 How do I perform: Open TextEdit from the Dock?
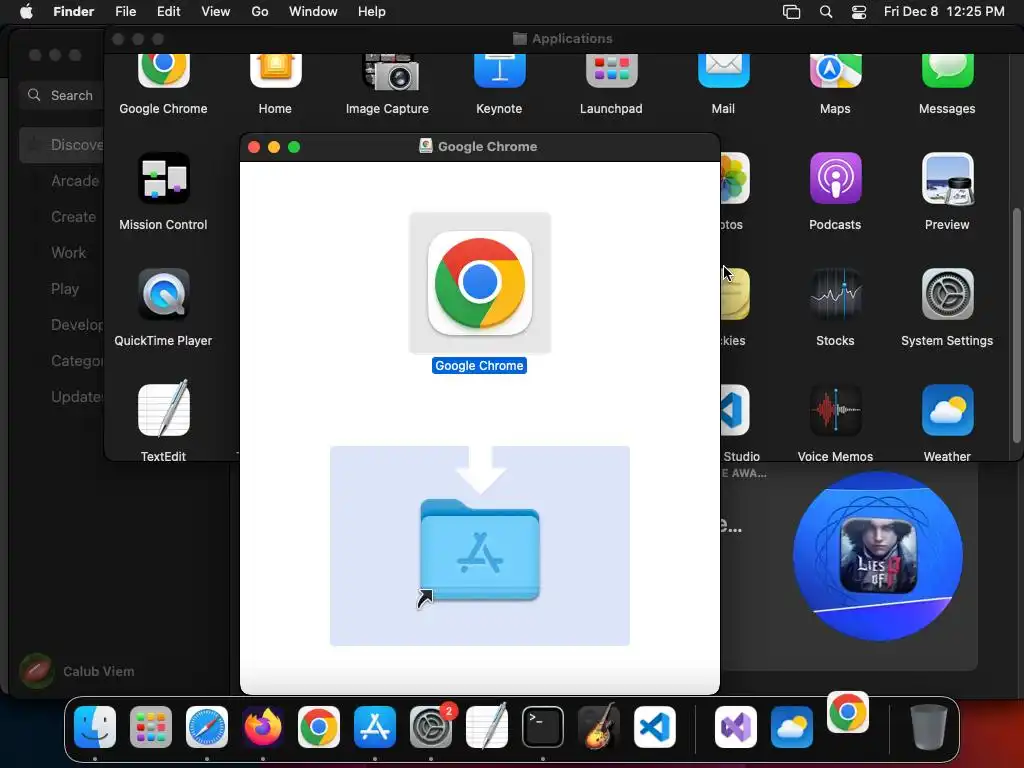[x=487, y=726]
